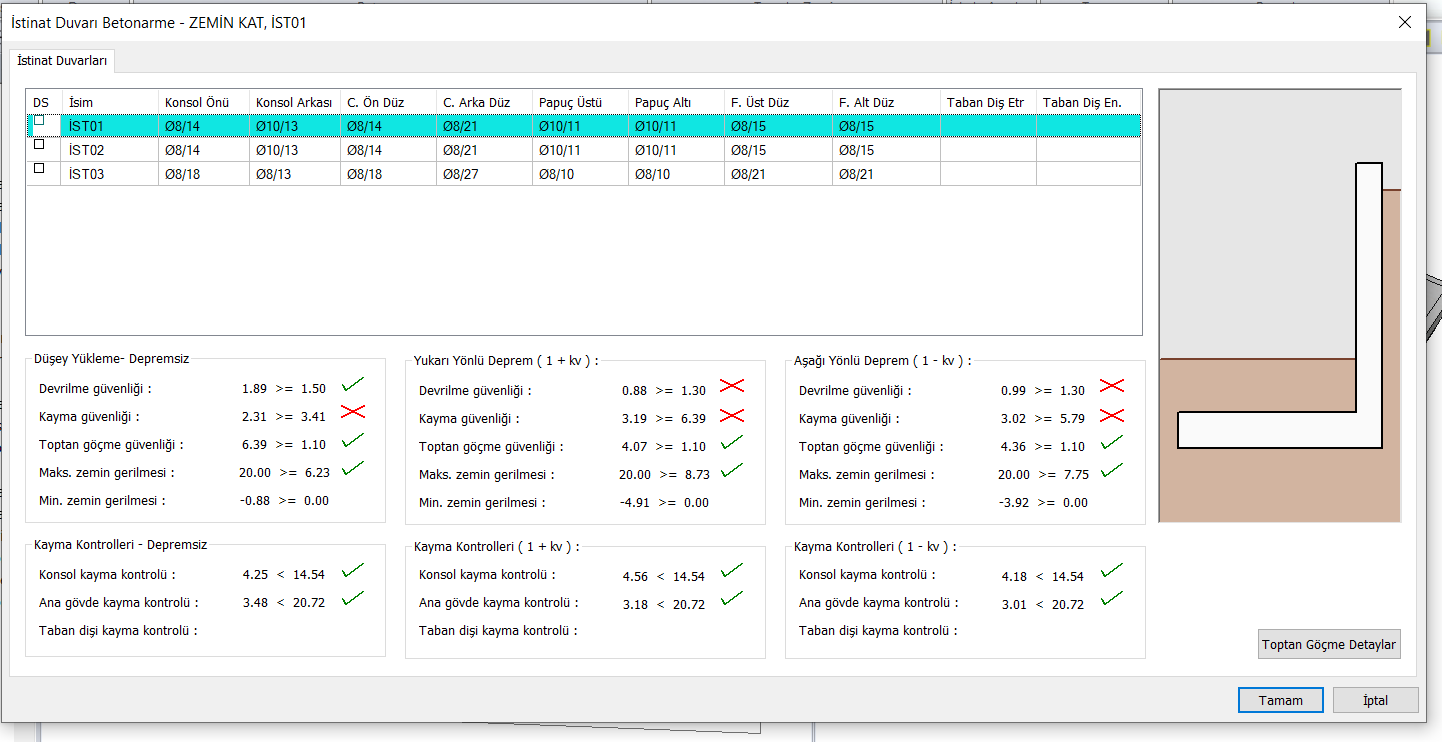
Task: Click Yukarı Yönlü Maks. zemin gerilmesi check
Action: pyautogui.click(x=732, y=471)
